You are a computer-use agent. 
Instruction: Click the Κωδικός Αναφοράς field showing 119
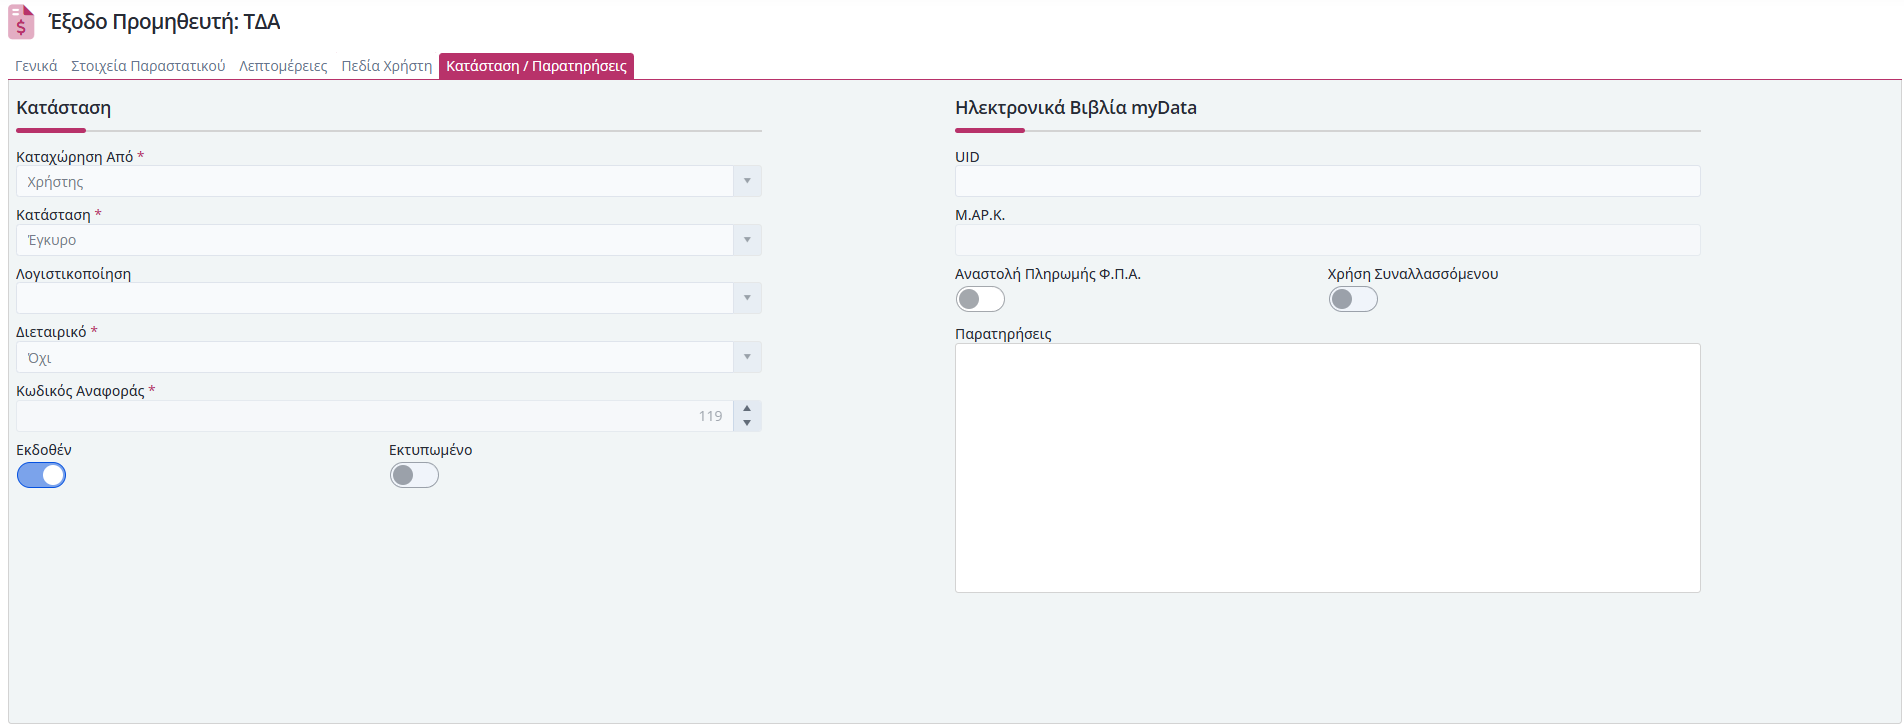[x=375, y=416]
